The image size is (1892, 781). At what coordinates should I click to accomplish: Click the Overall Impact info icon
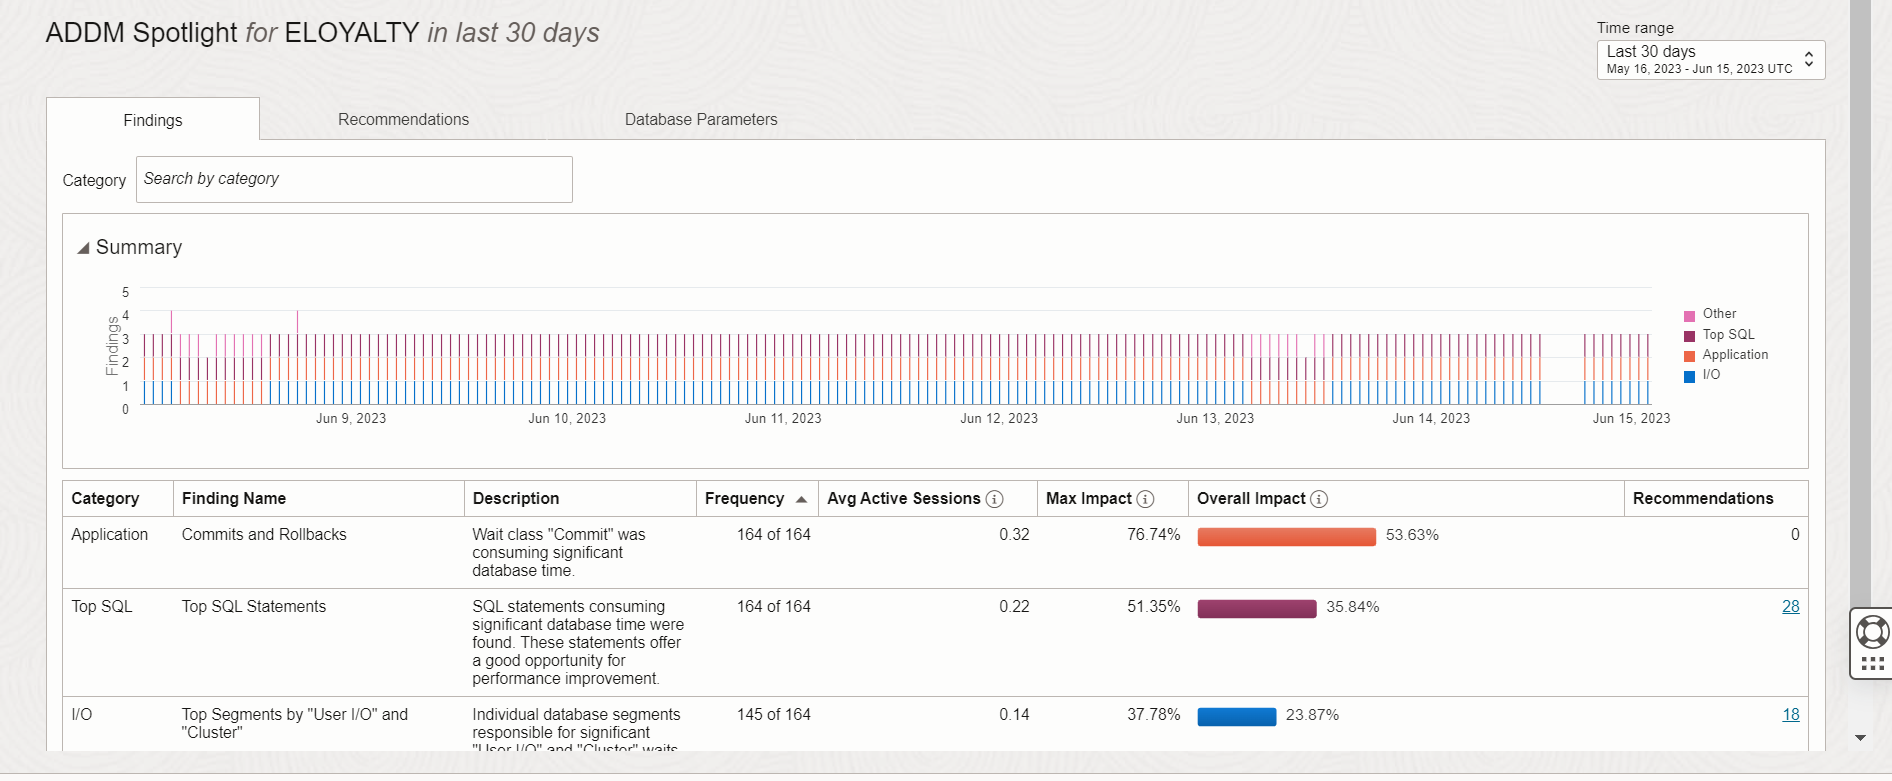pyautogui.click(x=1319, y=499)
